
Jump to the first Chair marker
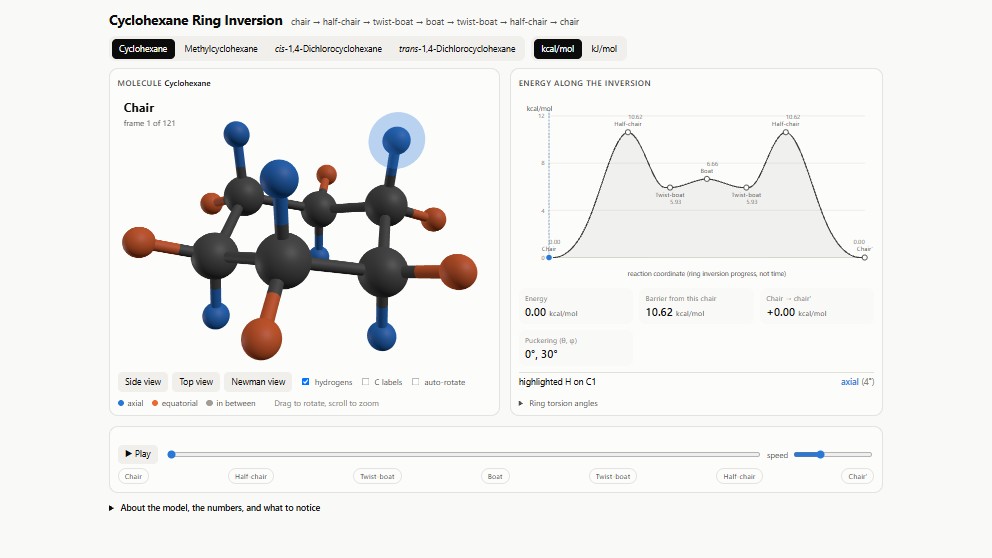point(133,476)
